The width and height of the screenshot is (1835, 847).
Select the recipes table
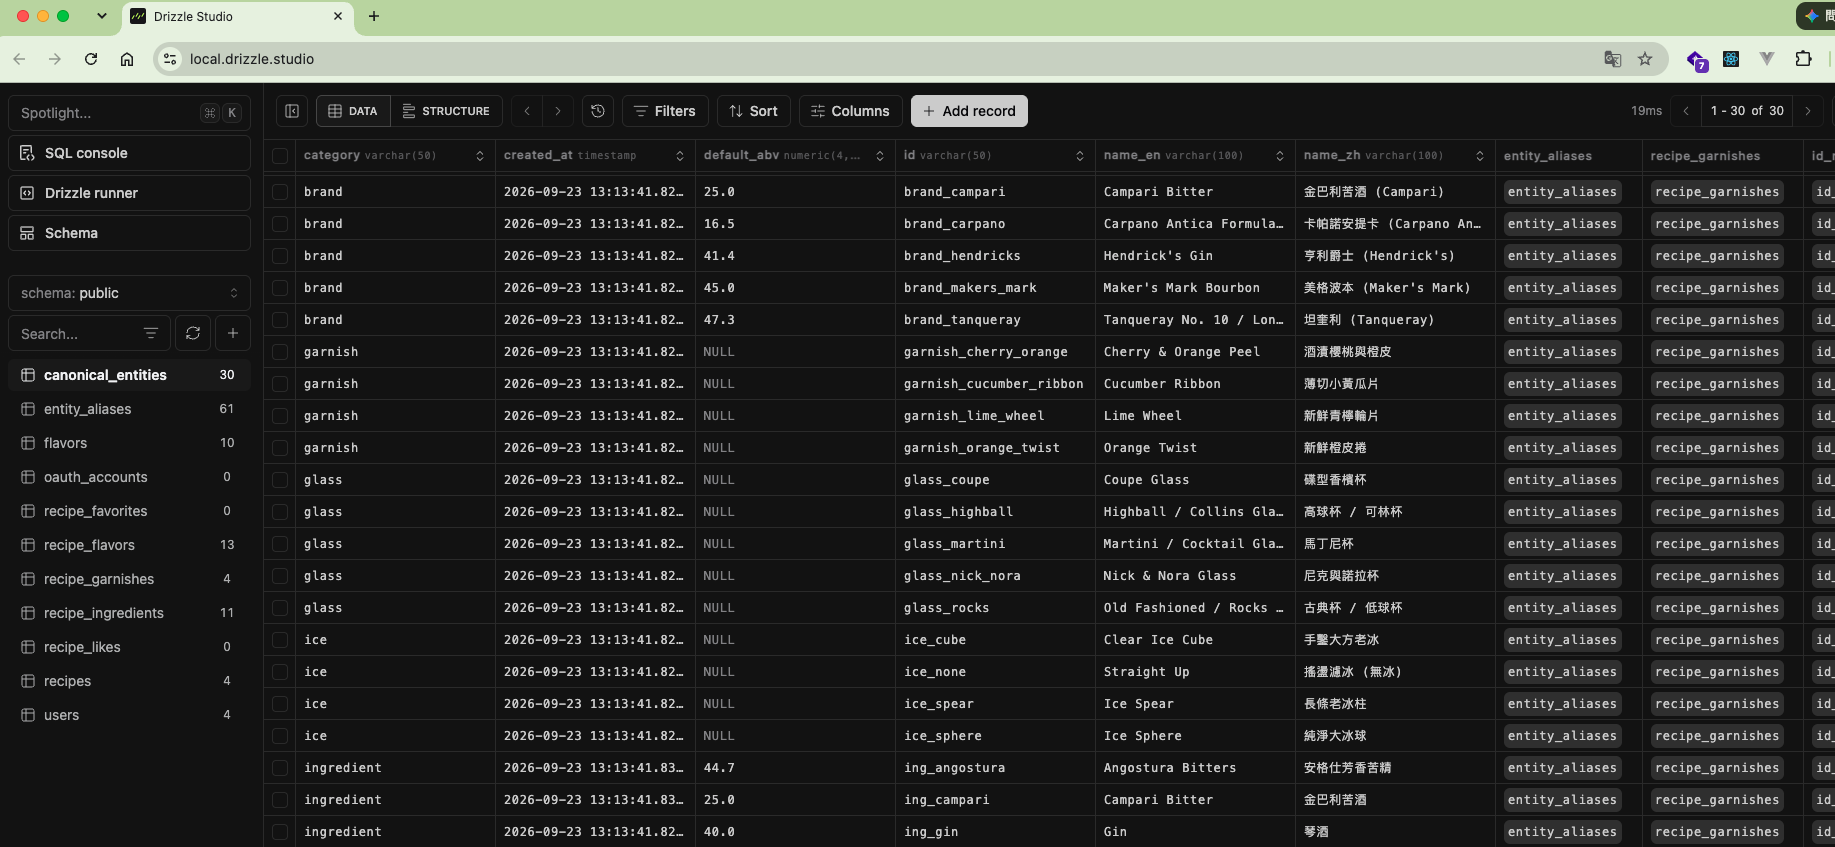point(129,681)
